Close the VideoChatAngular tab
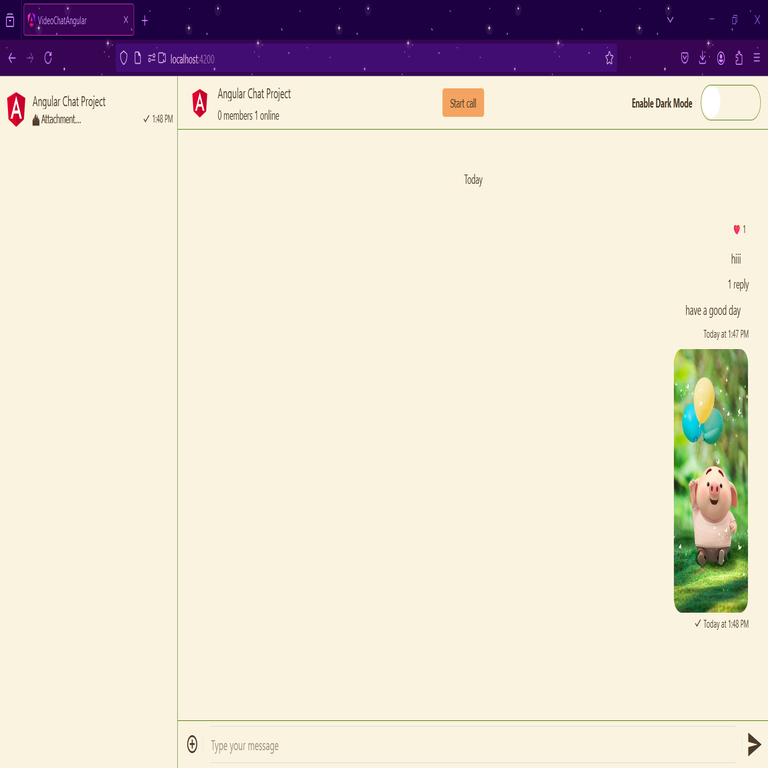 coord(126,20)
